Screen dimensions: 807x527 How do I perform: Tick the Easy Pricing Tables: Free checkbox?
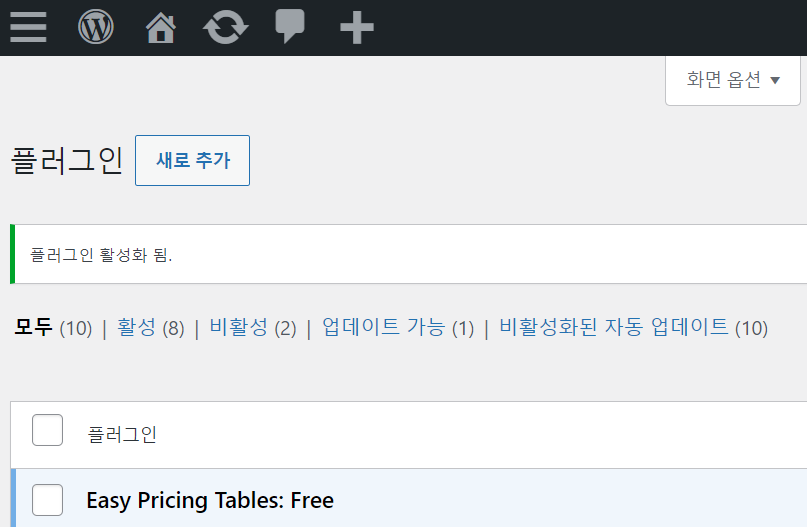click(47, 500)
